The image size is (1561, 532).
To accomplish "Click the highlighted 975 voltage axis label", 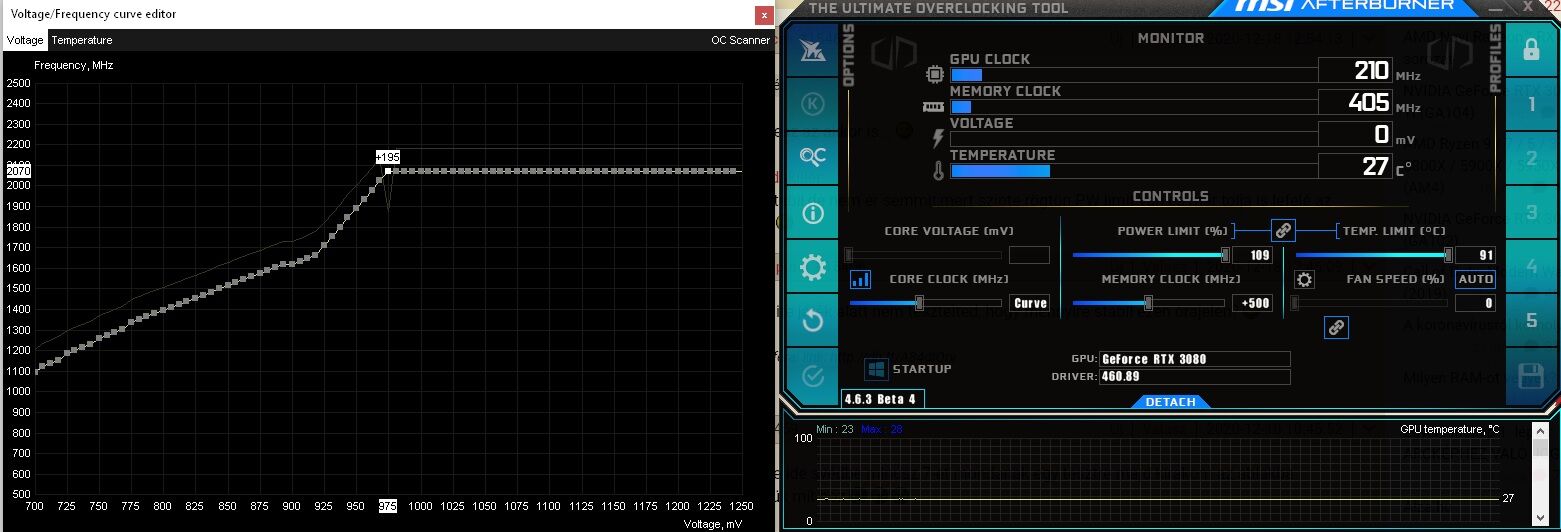I will coord(387,507).
